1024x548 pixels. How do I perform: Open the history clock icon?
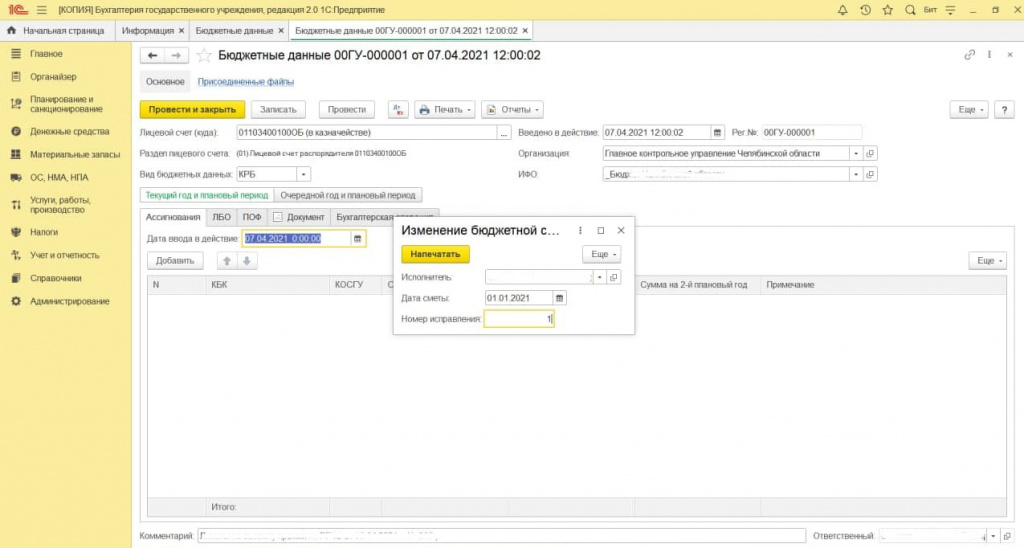point(864,10)
